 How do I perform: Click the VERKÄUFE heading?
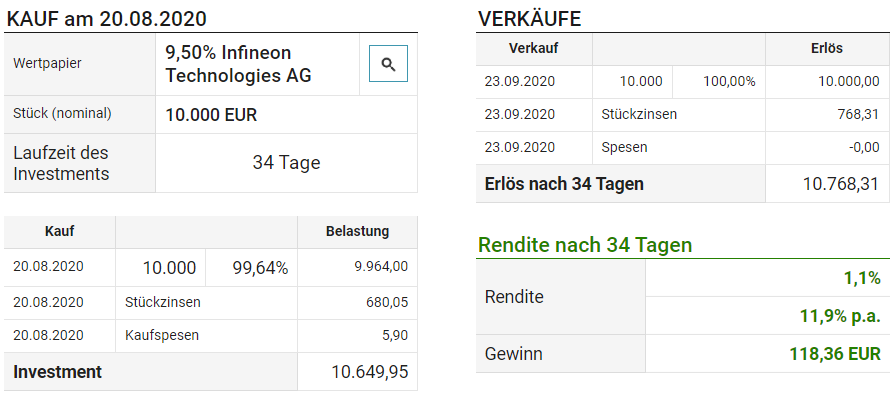click(x=529, y=19)
